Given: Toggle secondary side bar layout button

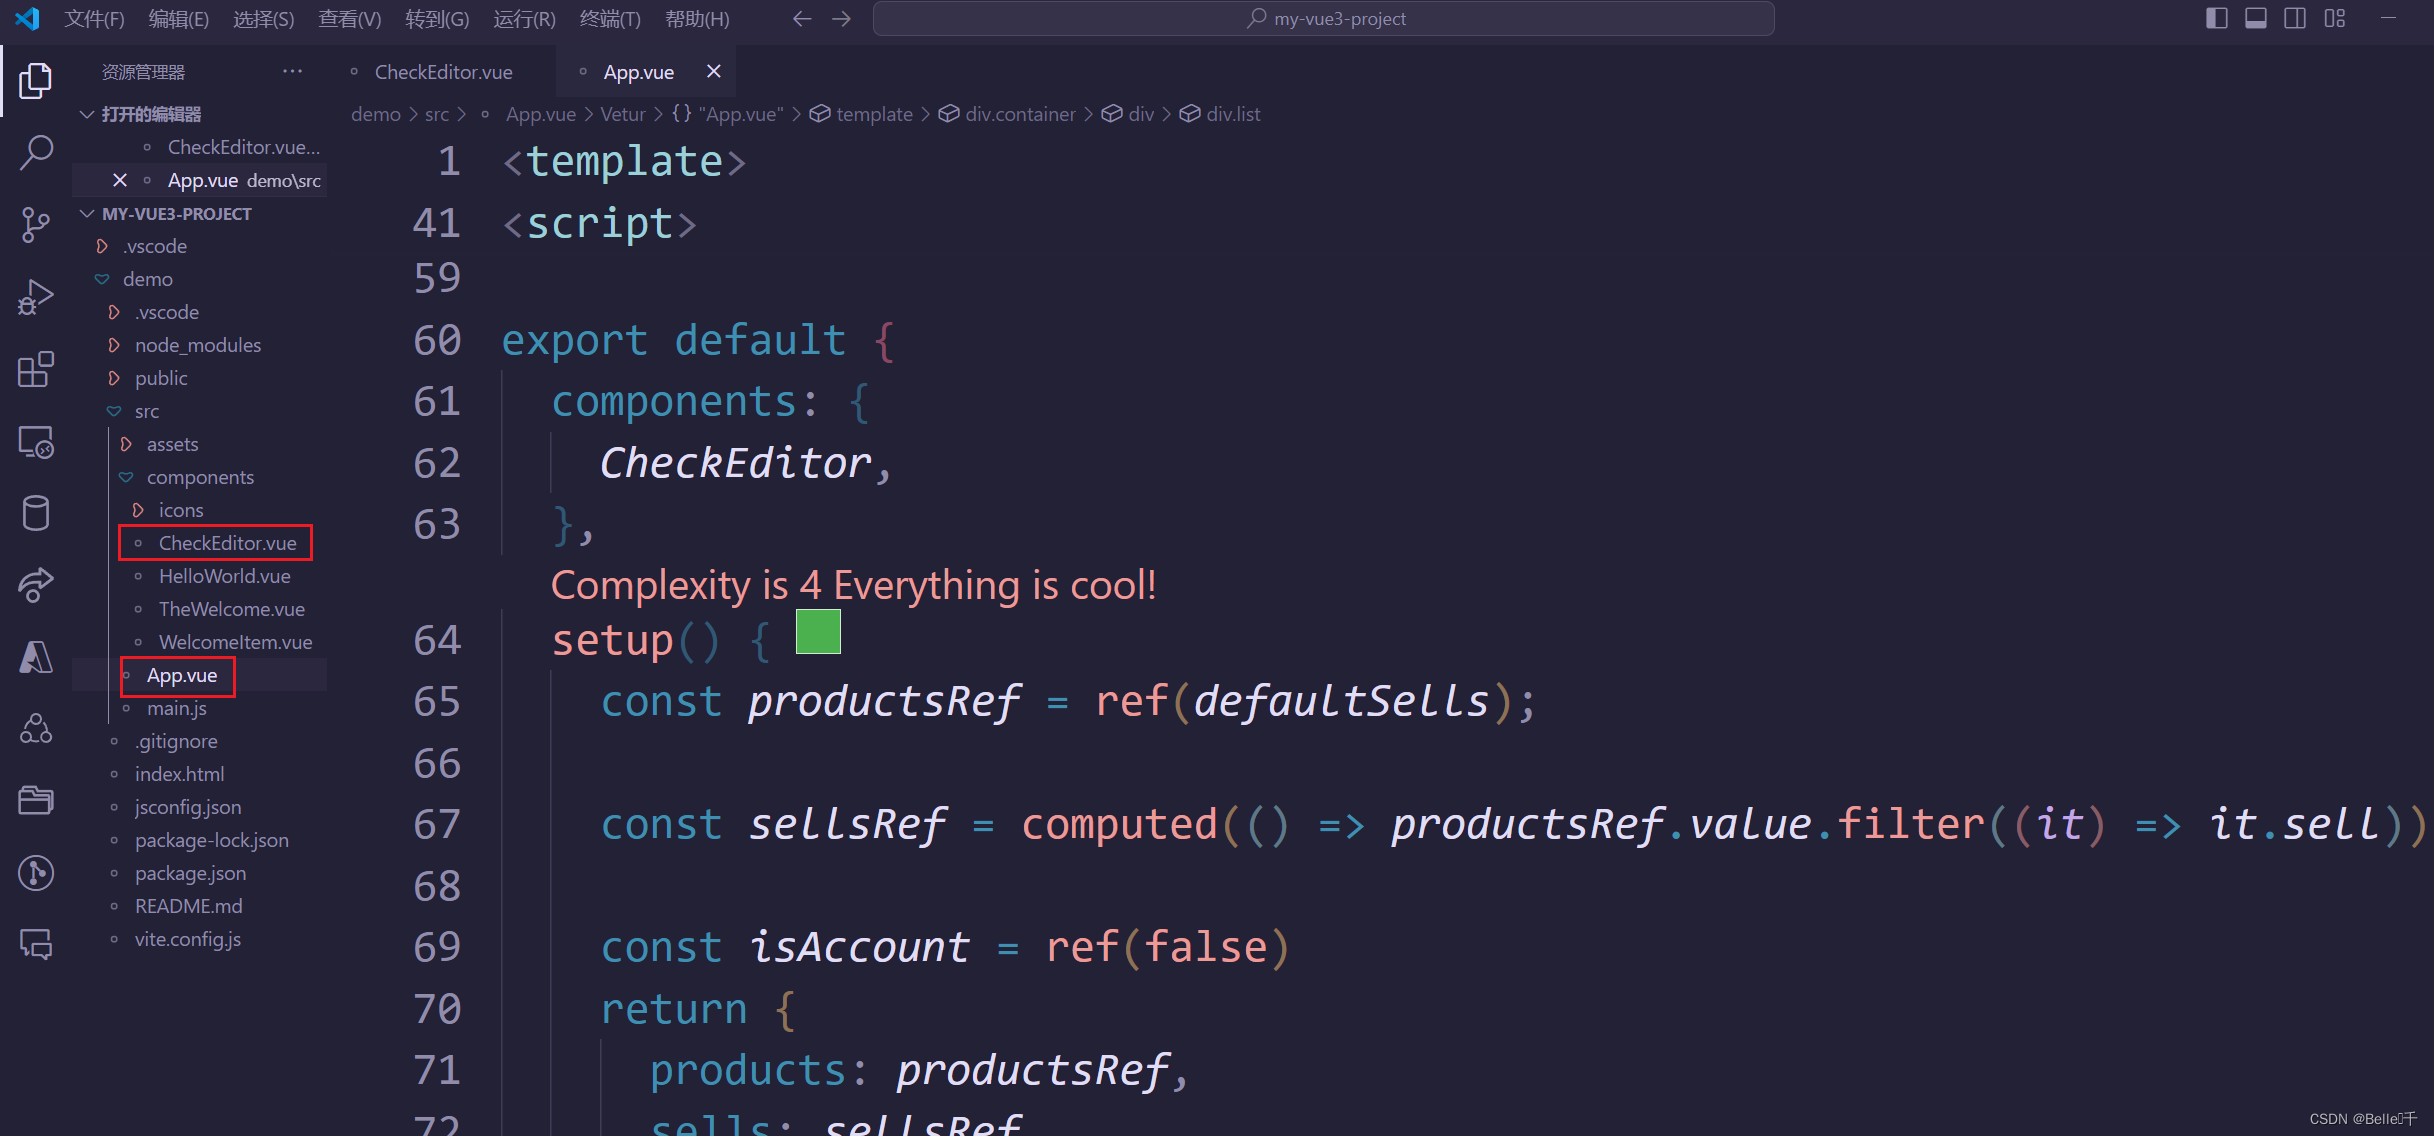Looking at the screenshot, I should tap(2295, 18).
